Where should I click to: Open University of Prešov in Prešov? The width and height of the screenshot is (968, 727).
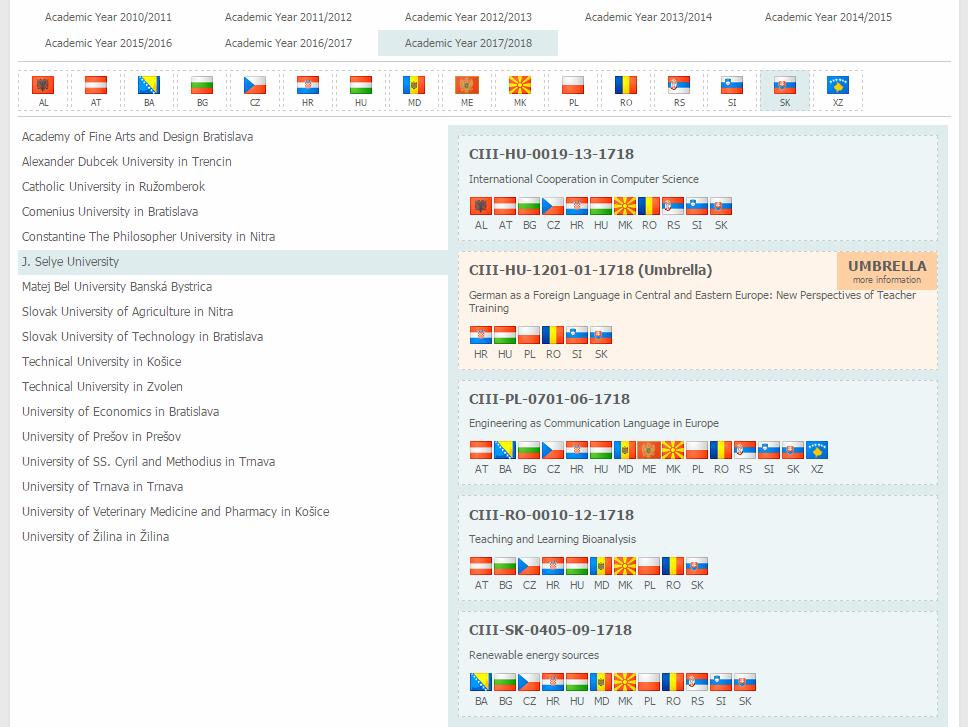[101, 436]
